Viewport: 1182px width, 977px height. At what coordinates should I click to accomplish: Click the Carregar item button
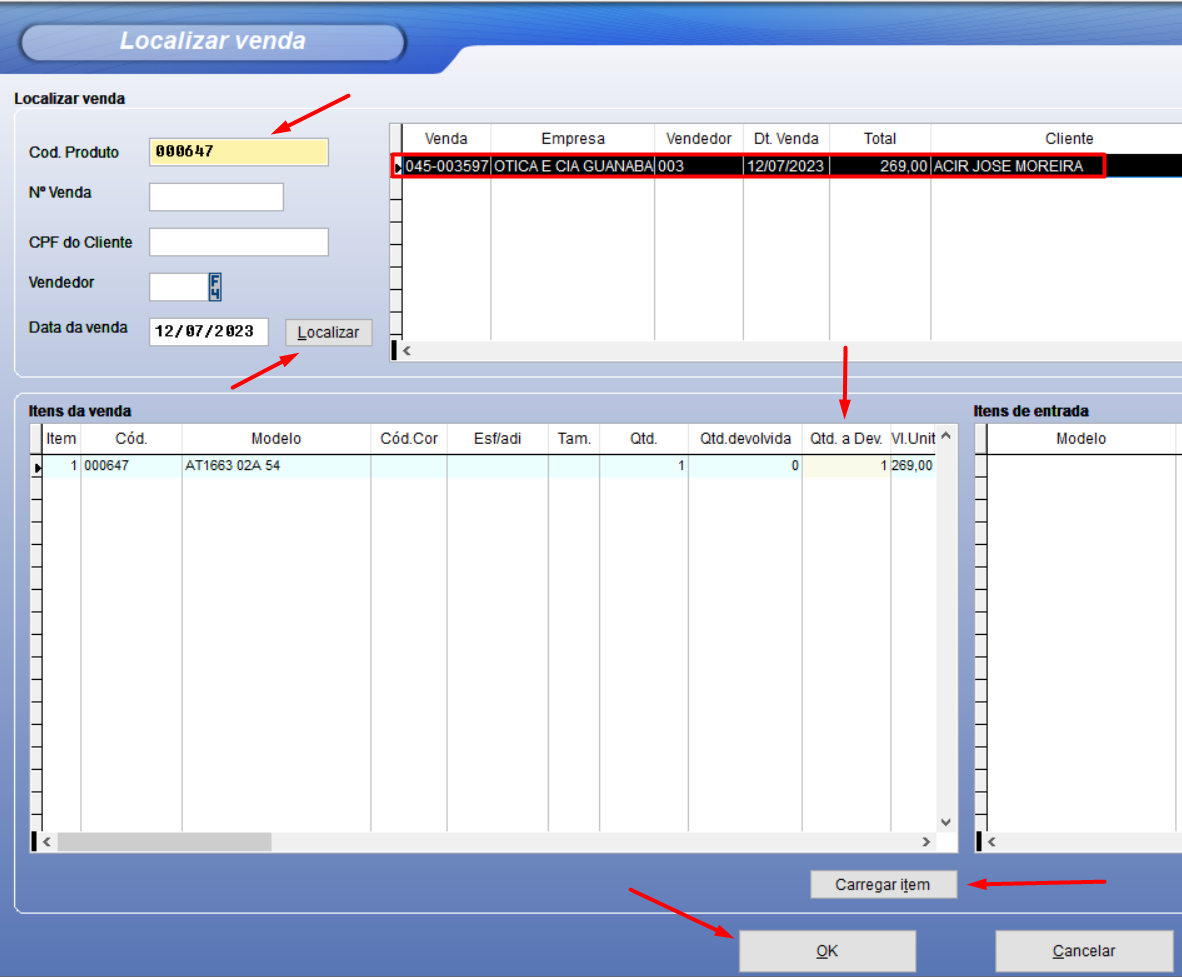pyautogui.click(x=883, y=885)
